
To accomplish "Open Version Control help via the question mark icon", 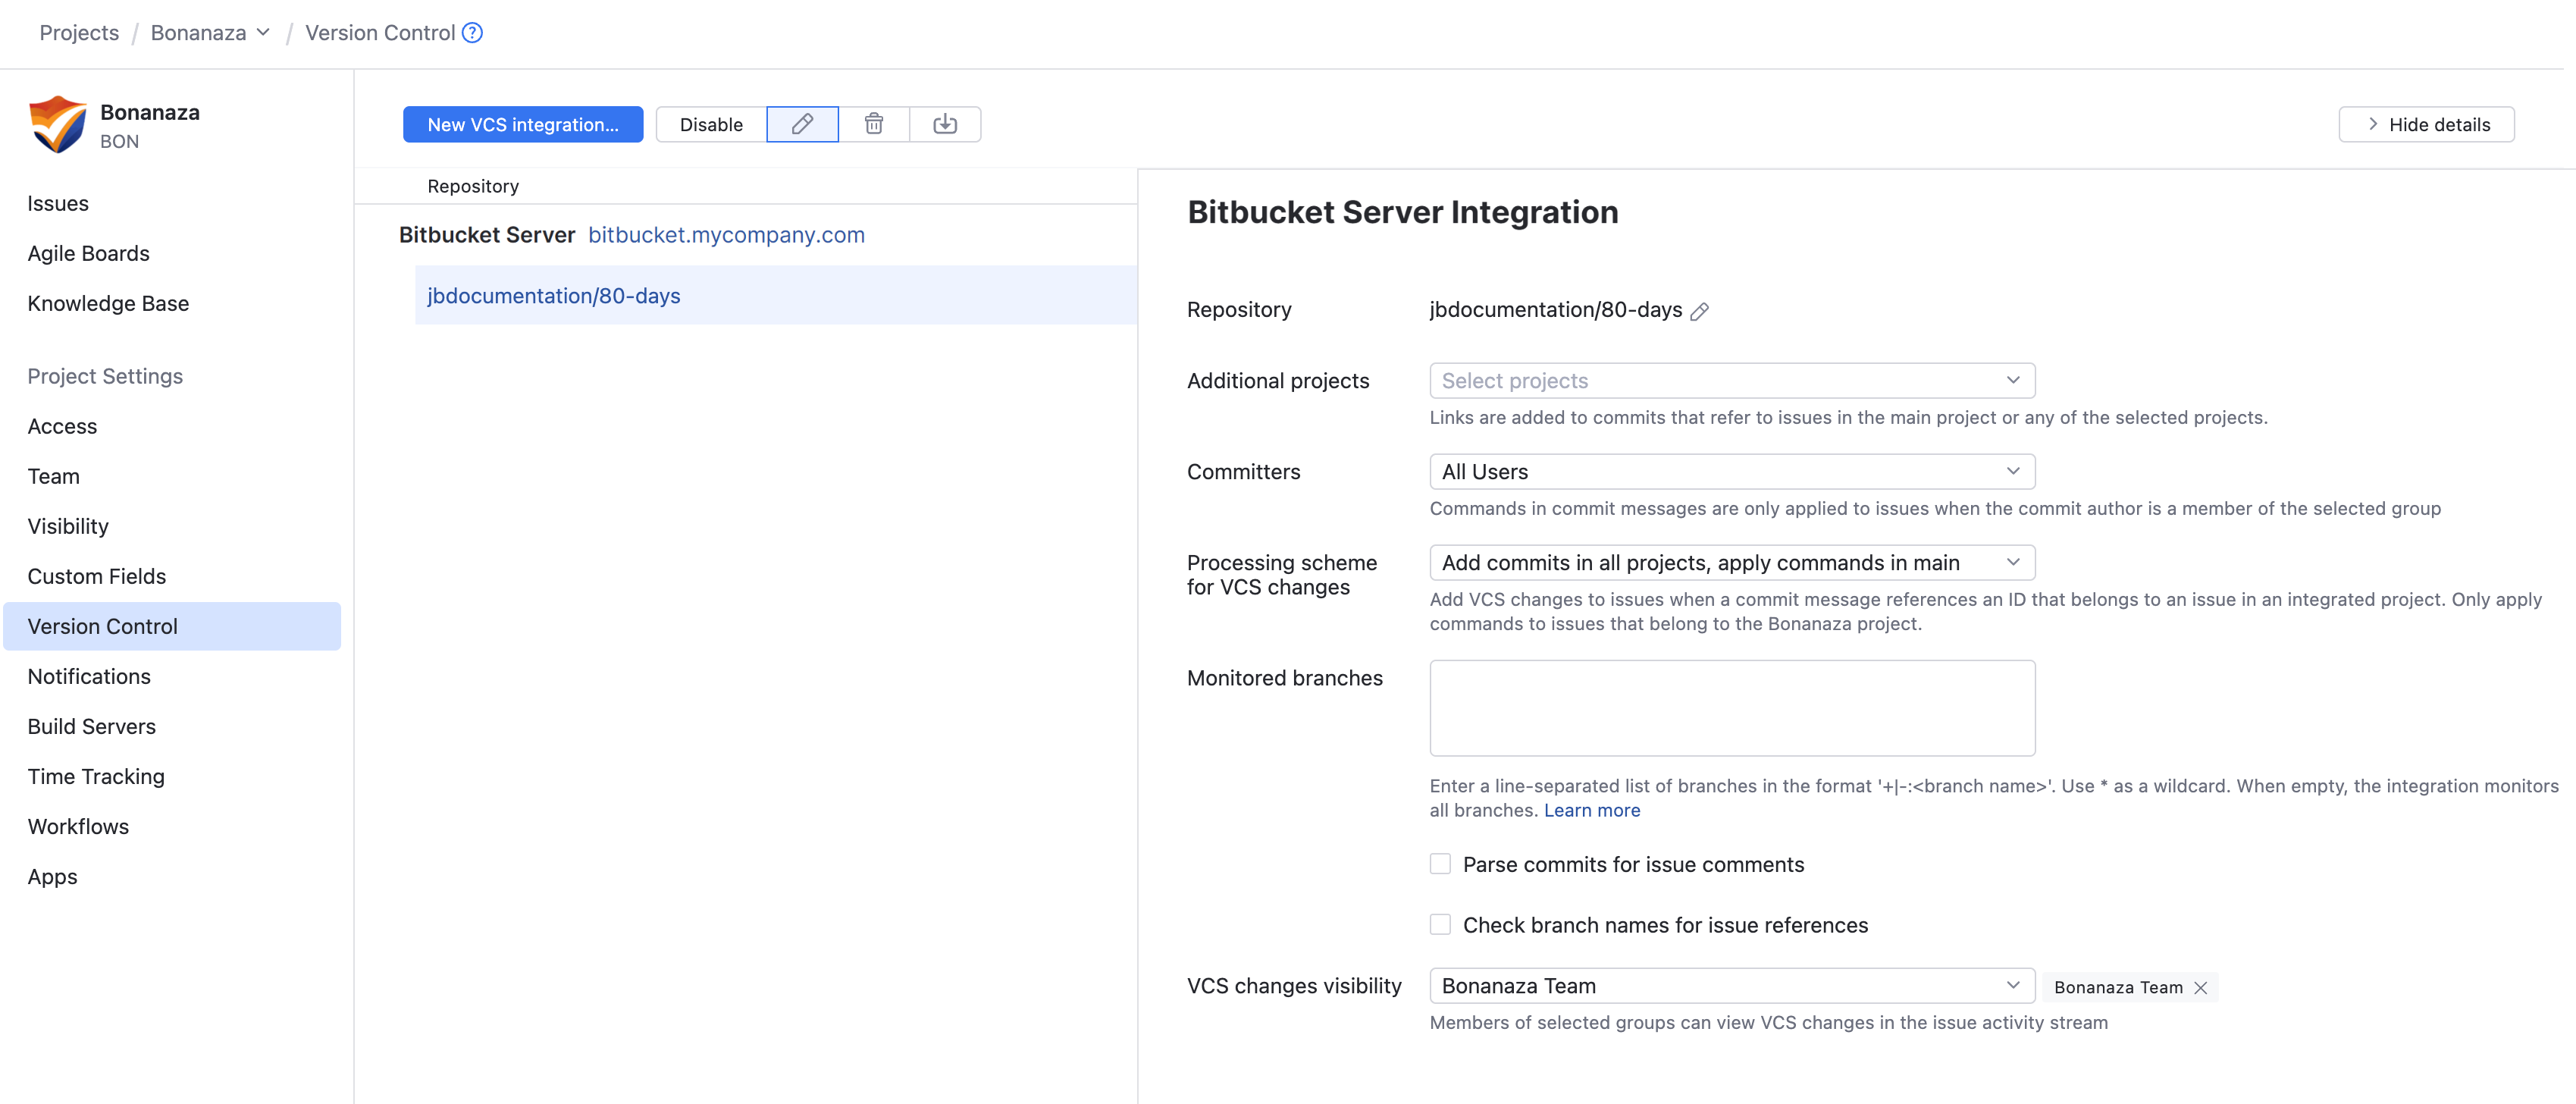I will pos(471,32).
